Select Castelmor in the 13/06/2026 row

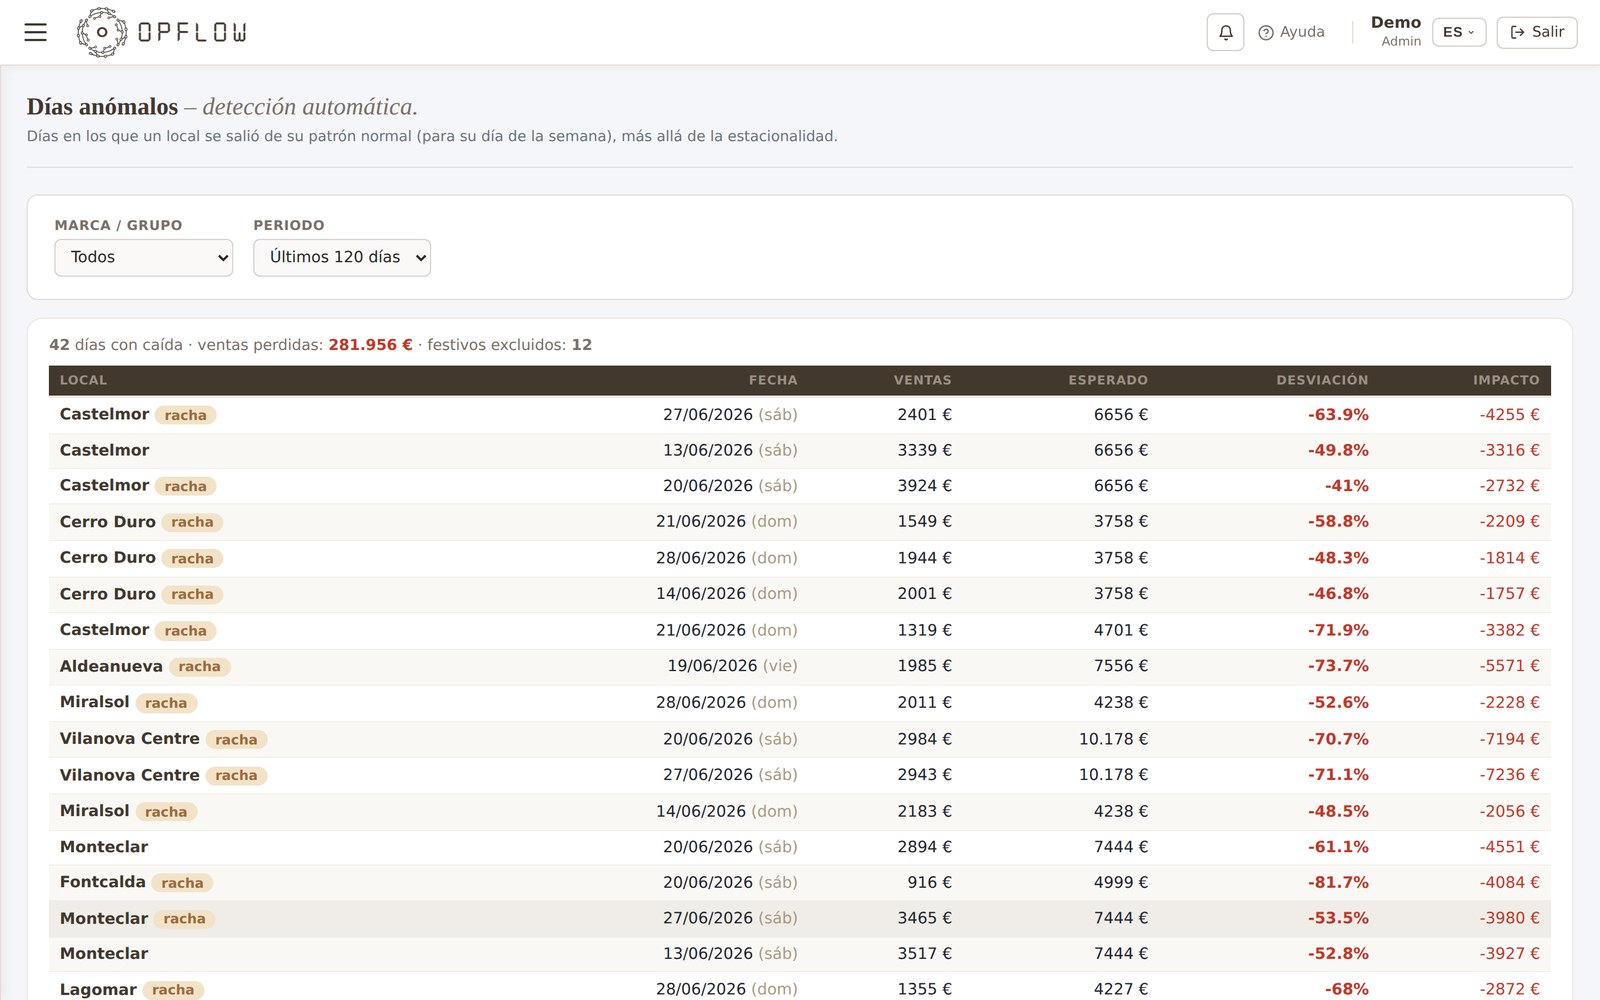104,450
